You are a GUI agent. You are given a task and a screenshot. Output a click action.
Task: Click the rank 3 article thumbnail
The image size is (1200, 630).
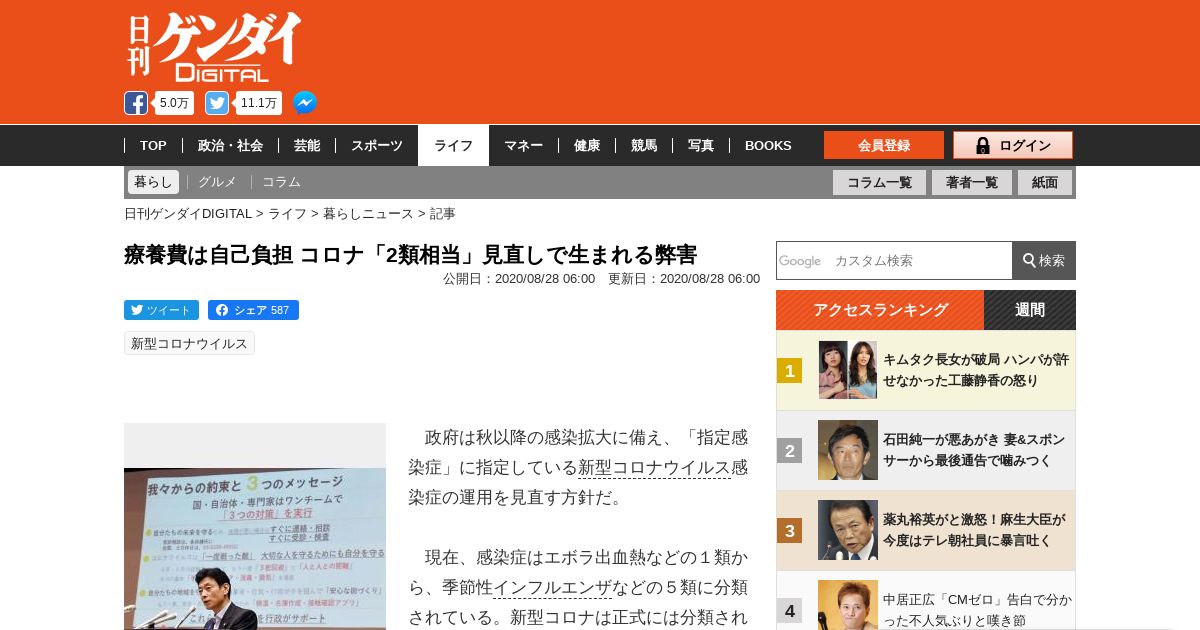tap(848, 530)
